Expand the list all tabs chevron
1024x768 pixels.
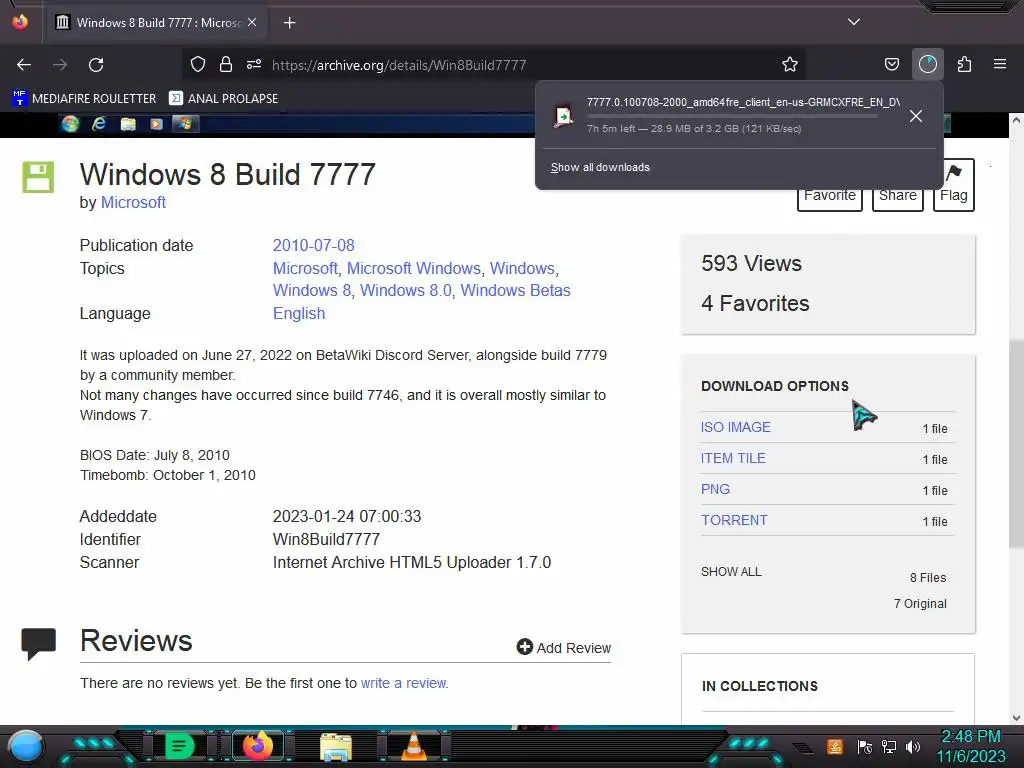tap(854, 22)
